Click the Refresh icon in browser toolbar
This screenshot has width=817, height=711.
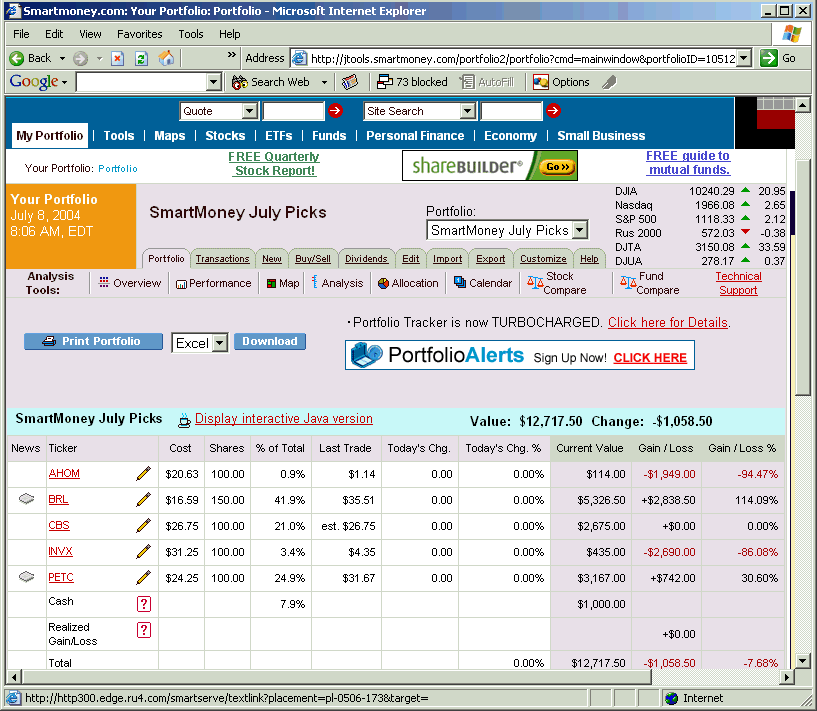[x=141, y=58]
